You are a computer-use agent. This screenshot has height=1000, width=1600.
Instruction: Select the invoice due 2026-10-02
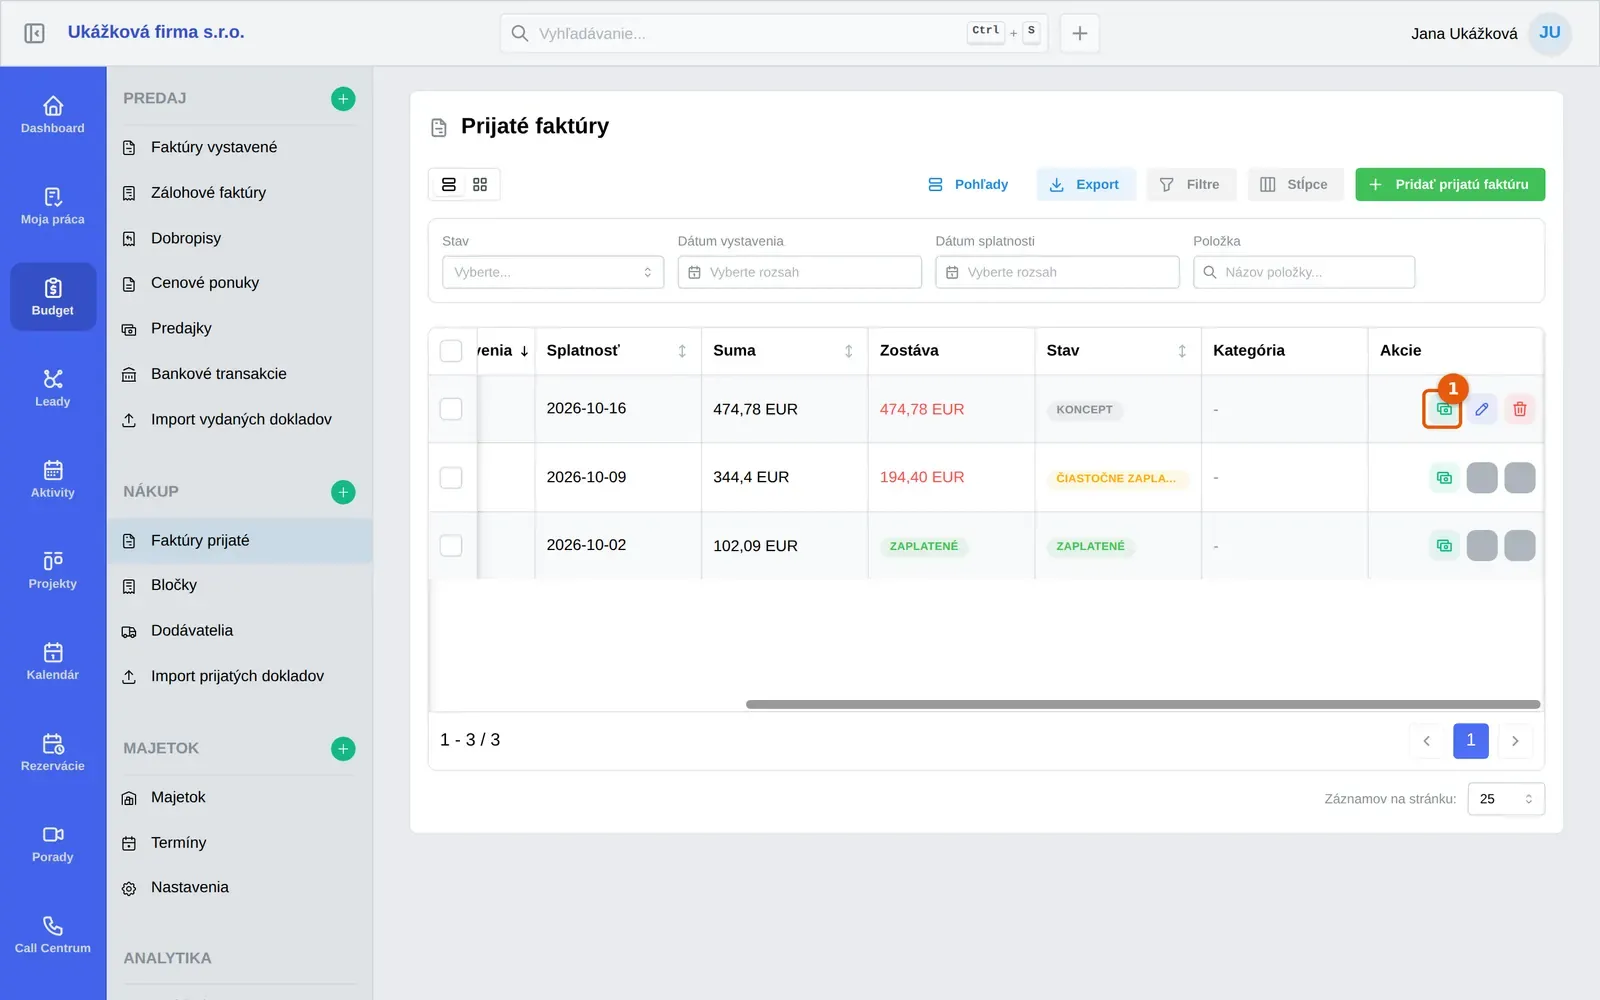(x=451, y=546)
